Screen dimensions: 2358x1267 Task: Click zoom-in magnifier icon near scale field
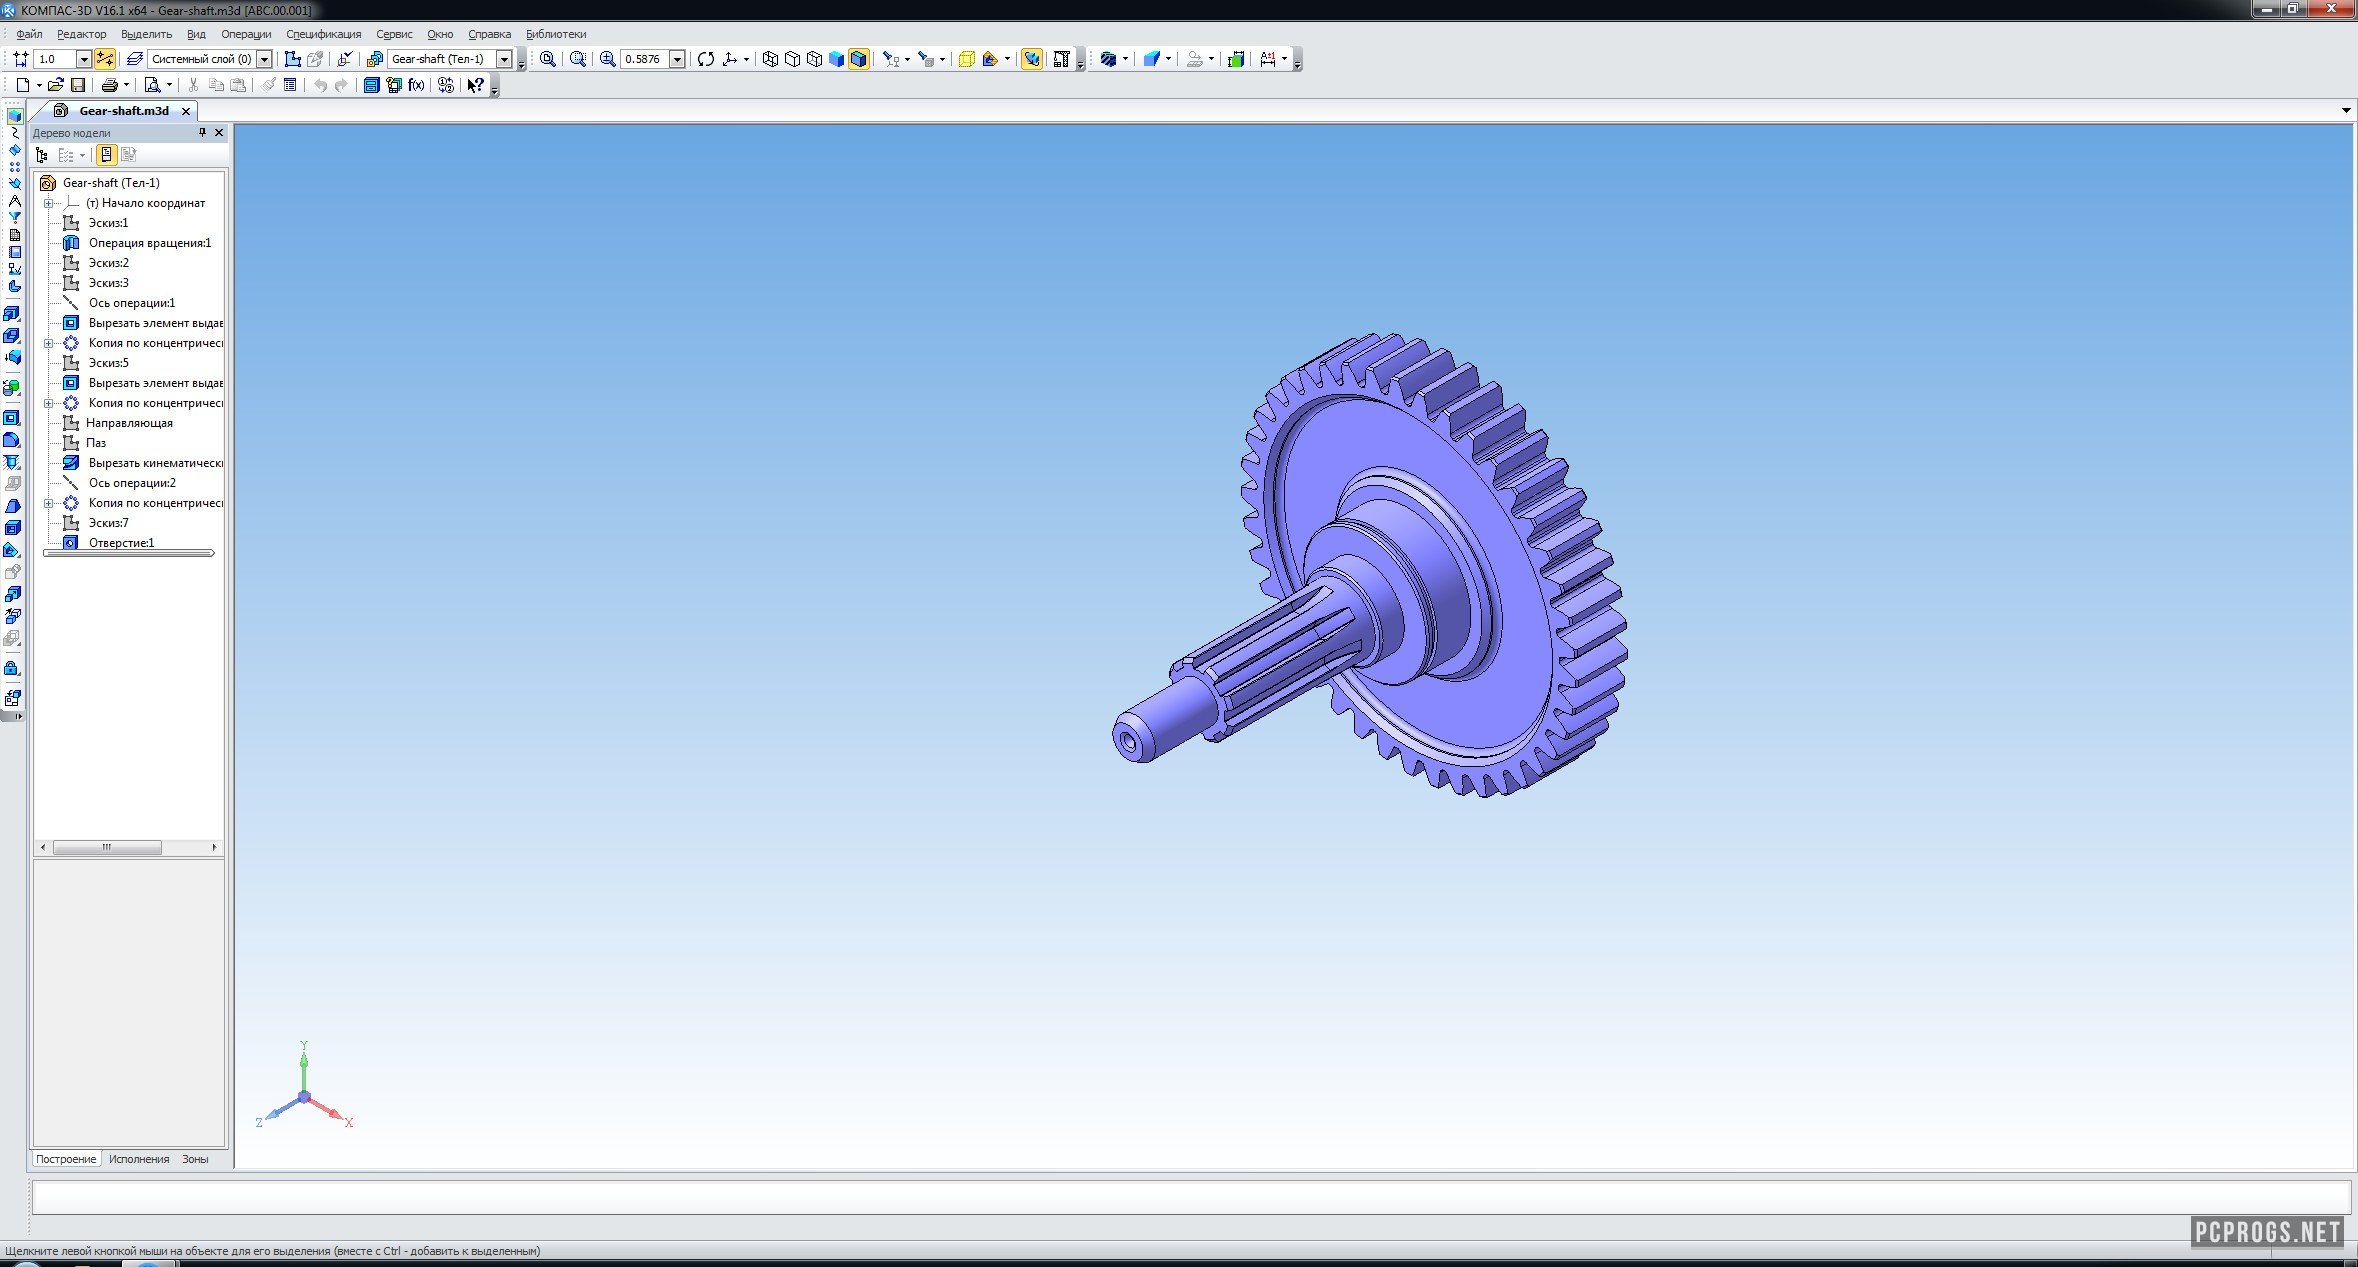click(607, 59)
